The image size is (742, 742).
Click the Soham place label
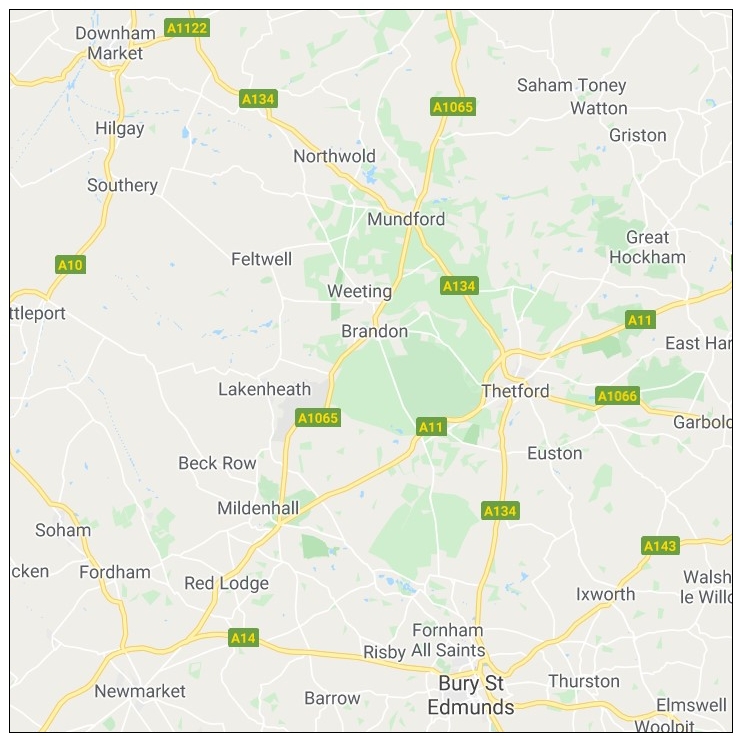tap(63, 530)
